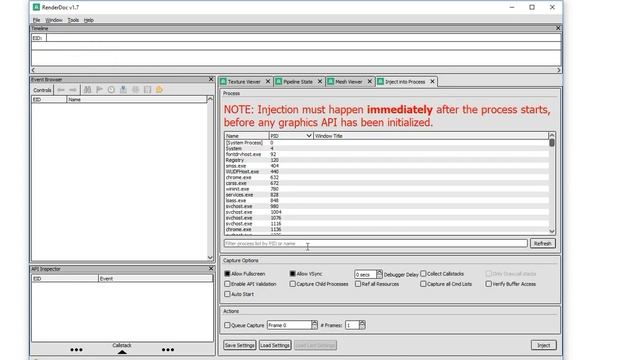Open the Window menu

pos(54,20)
